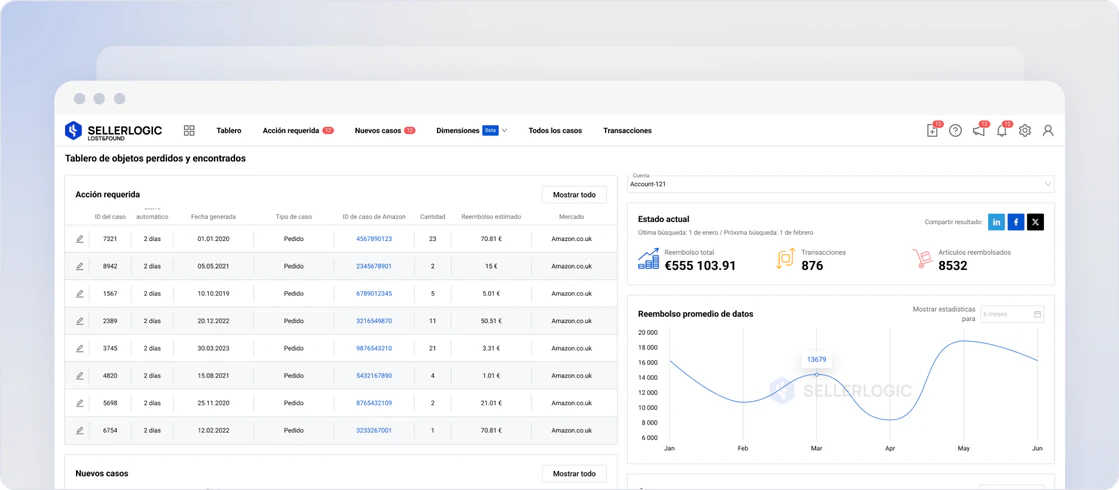Share result on LinkedIn

(996, 222)
